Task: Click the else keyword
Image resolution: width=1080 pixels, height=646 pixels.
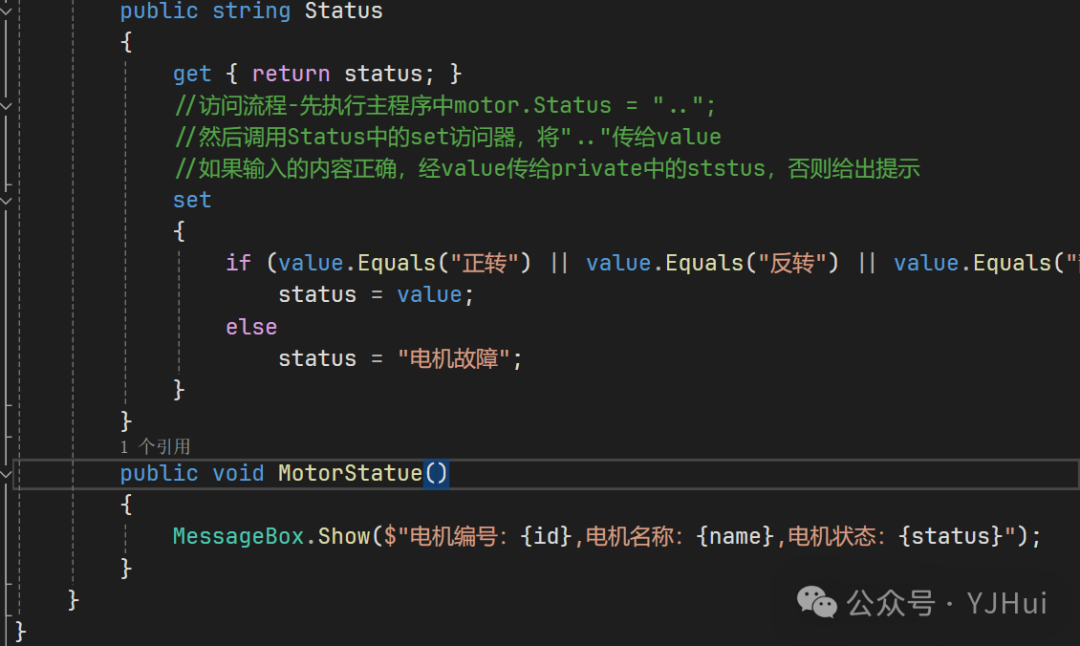Action: [x=251, y=327]
